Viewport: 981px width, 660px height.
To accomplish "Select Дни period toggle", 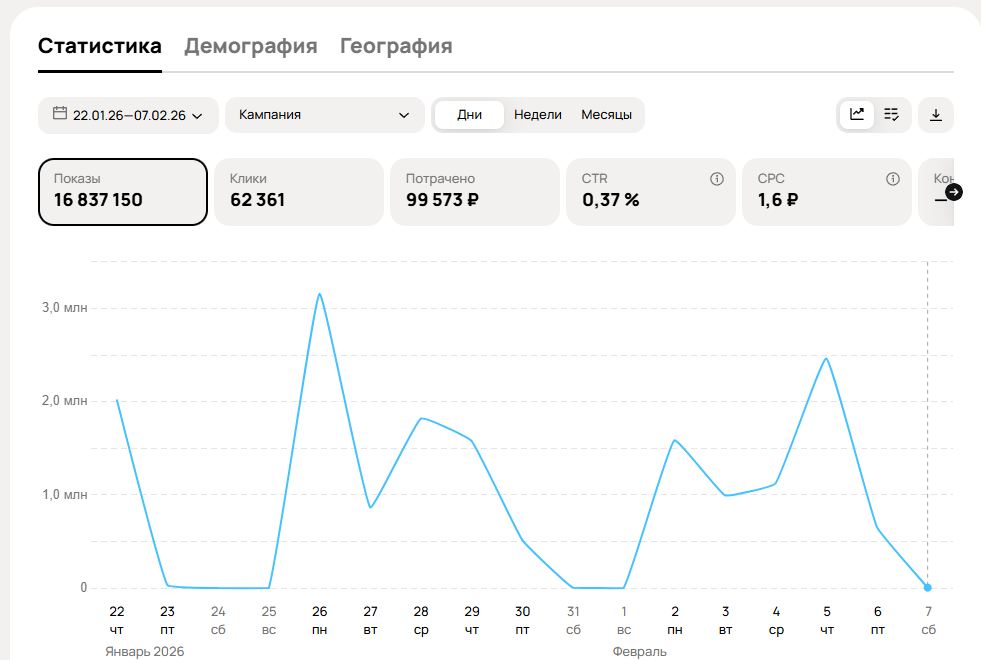I will tap(469, 115).
